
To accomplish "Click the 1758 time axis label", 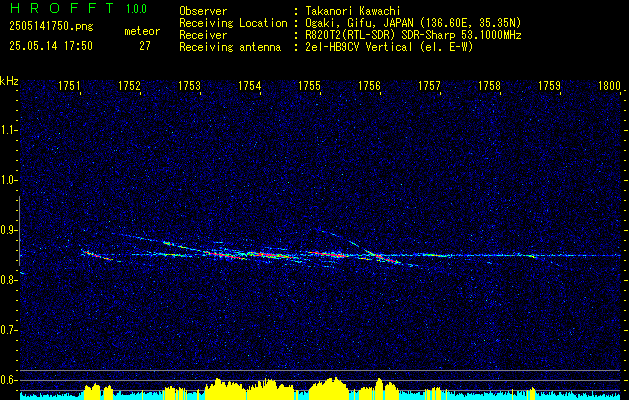I will [x=490, y=86].
